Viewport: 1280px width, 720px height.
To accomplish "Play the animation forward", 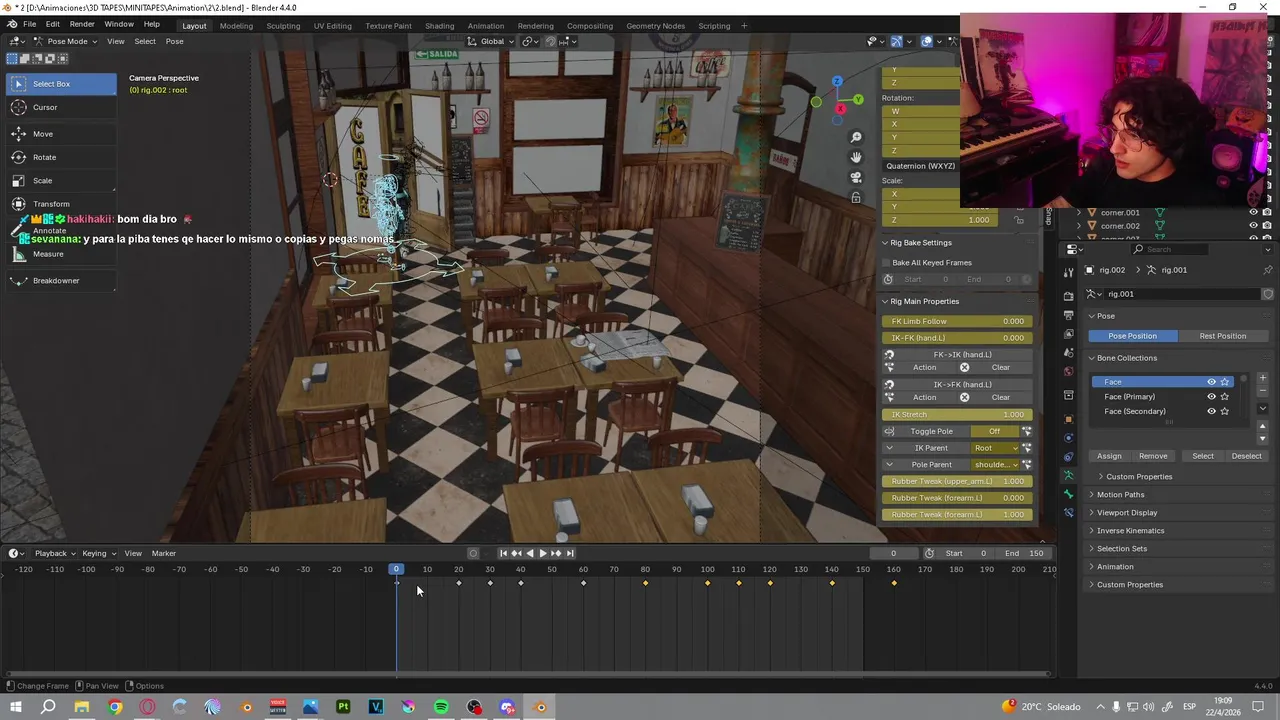I will pyautogui.click(x=543, y=553).
